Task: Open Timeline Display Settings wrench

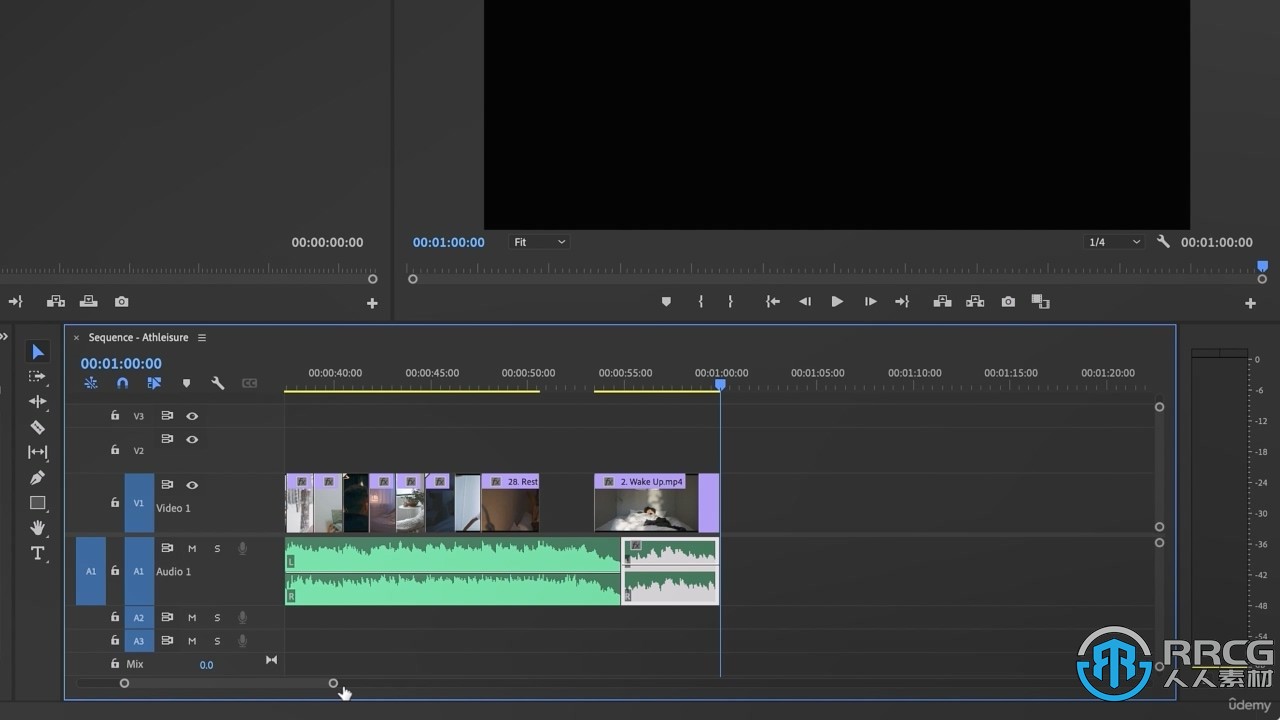Action: pyautogui.click(x=218, y=383)
